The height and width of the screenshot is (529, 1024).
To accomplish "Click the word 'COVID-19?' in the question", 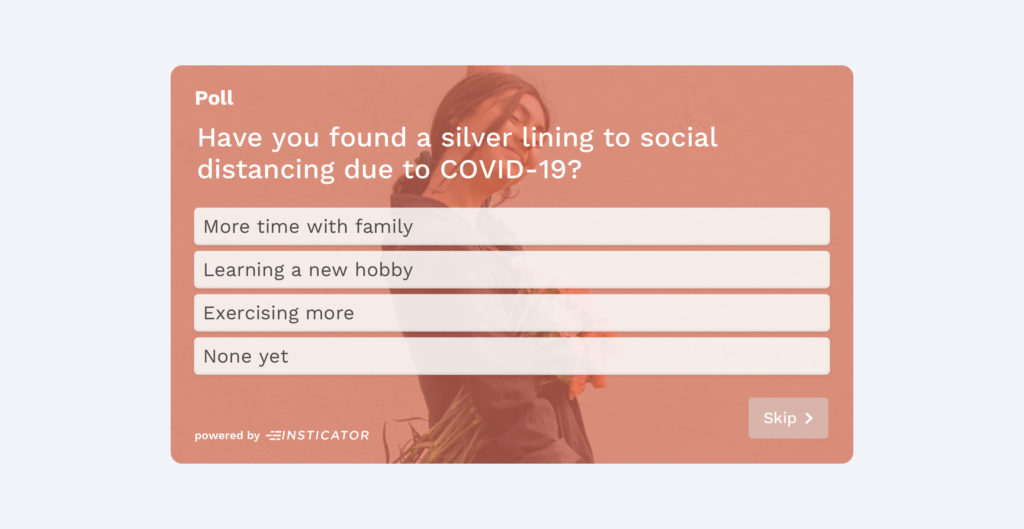I will 510,169.
